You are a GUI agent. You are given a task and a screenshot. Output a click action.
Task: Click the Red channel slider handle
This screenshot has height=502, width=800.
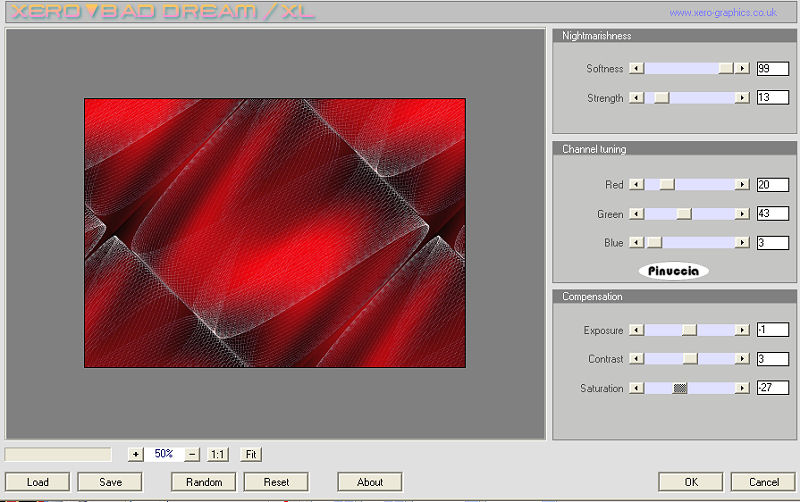pyautogui.click(x=667, y=184)
